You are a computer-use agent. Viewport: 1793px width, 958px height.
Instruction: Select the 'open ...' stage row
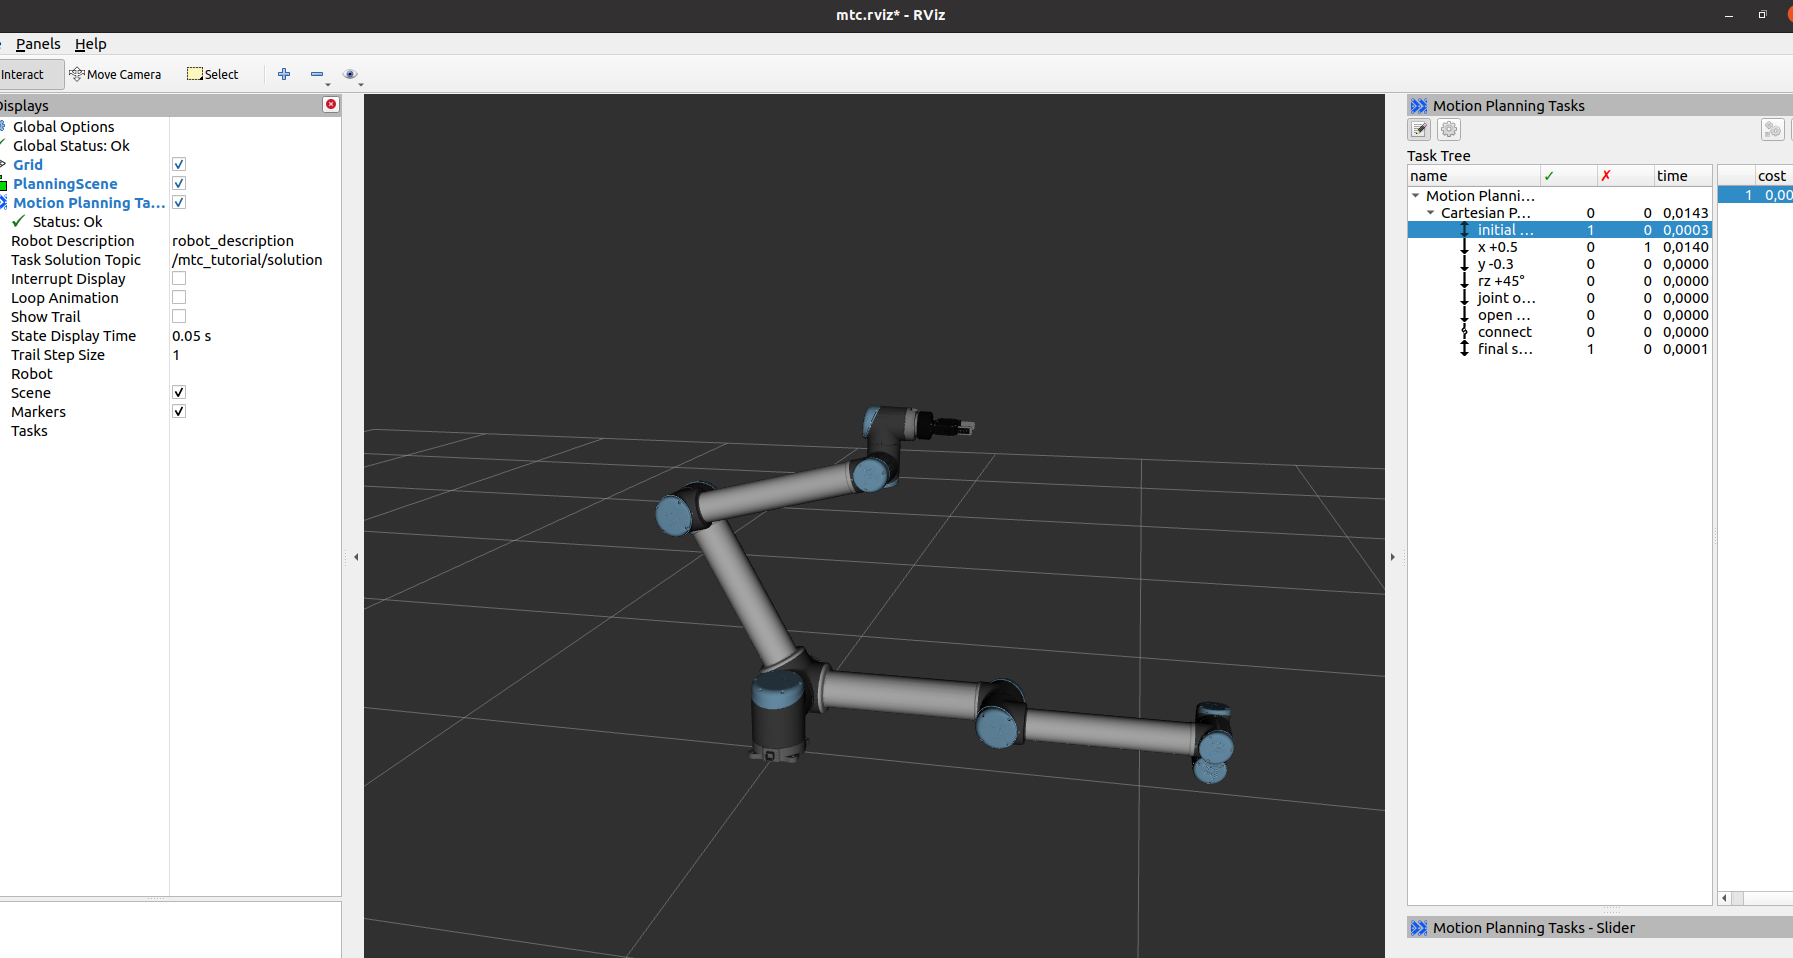[x=1560, y=315]
